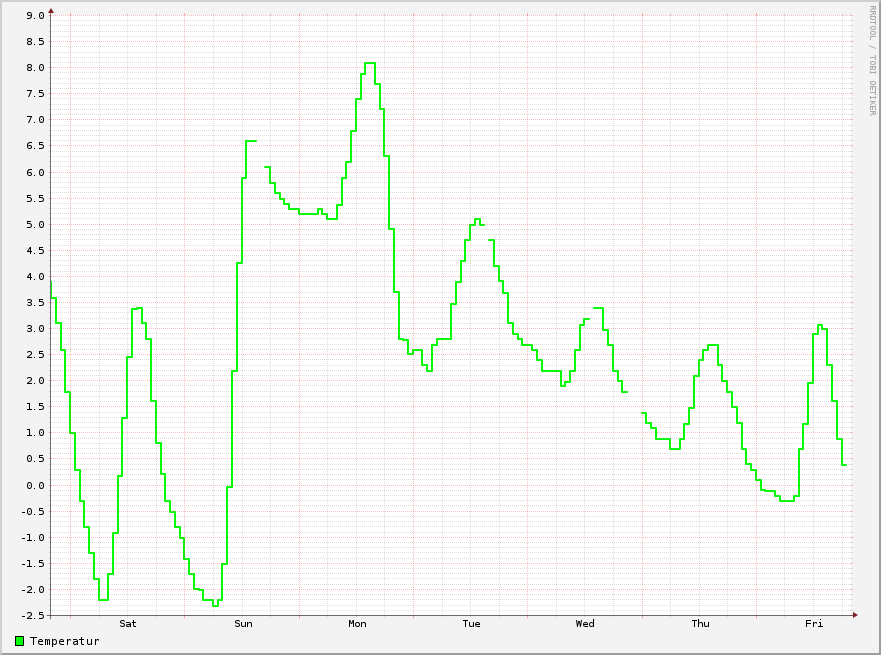Click the Sun label on time axis
Screen dimensions: 881x655
(x=243, y=624)
